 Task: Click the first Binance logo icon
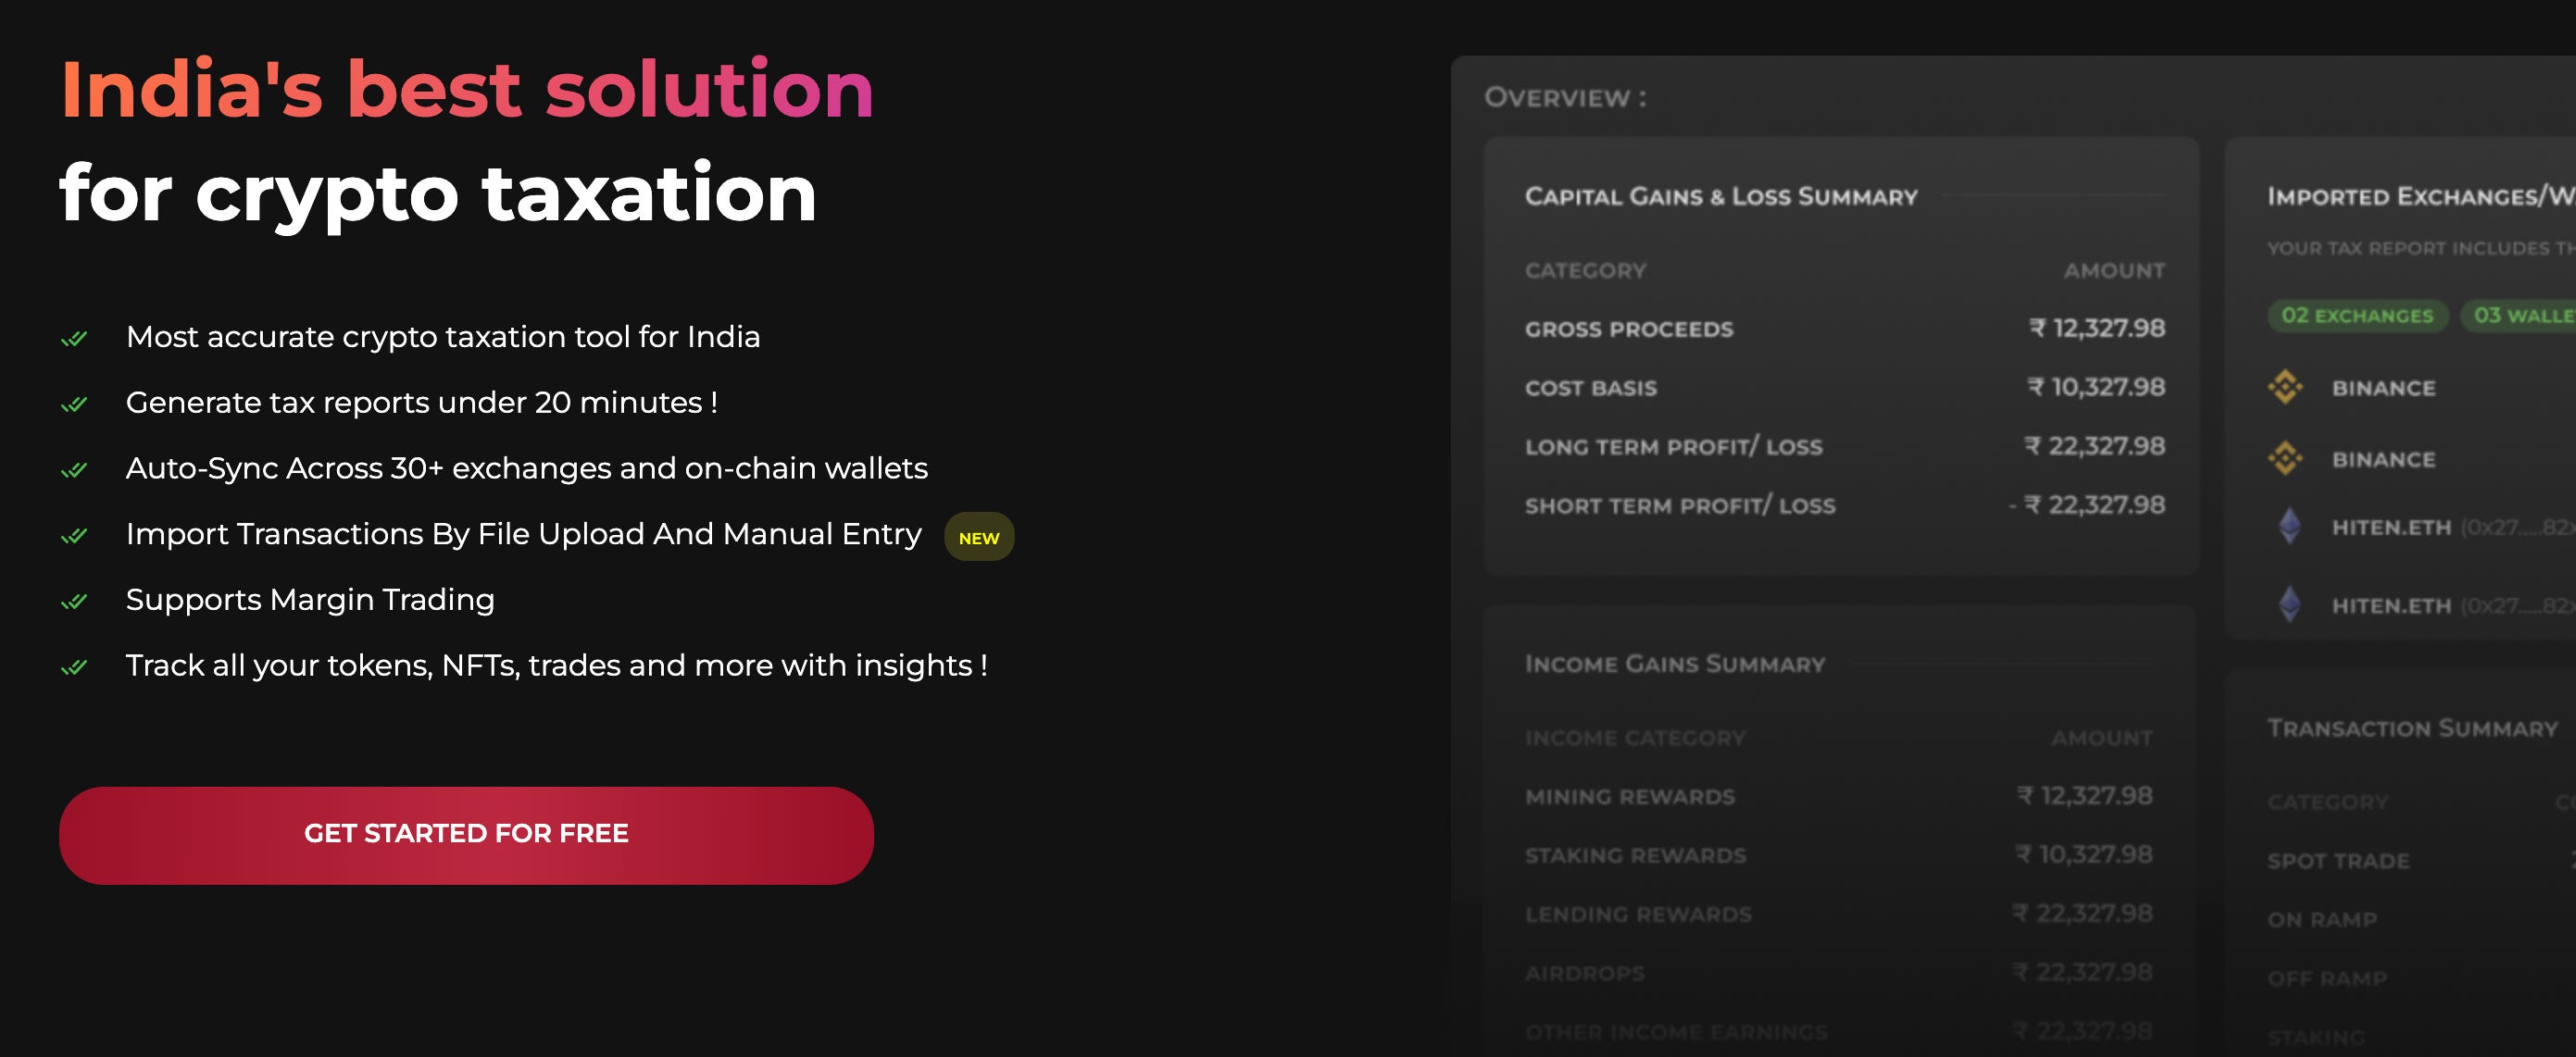[x=2285, y=387]
